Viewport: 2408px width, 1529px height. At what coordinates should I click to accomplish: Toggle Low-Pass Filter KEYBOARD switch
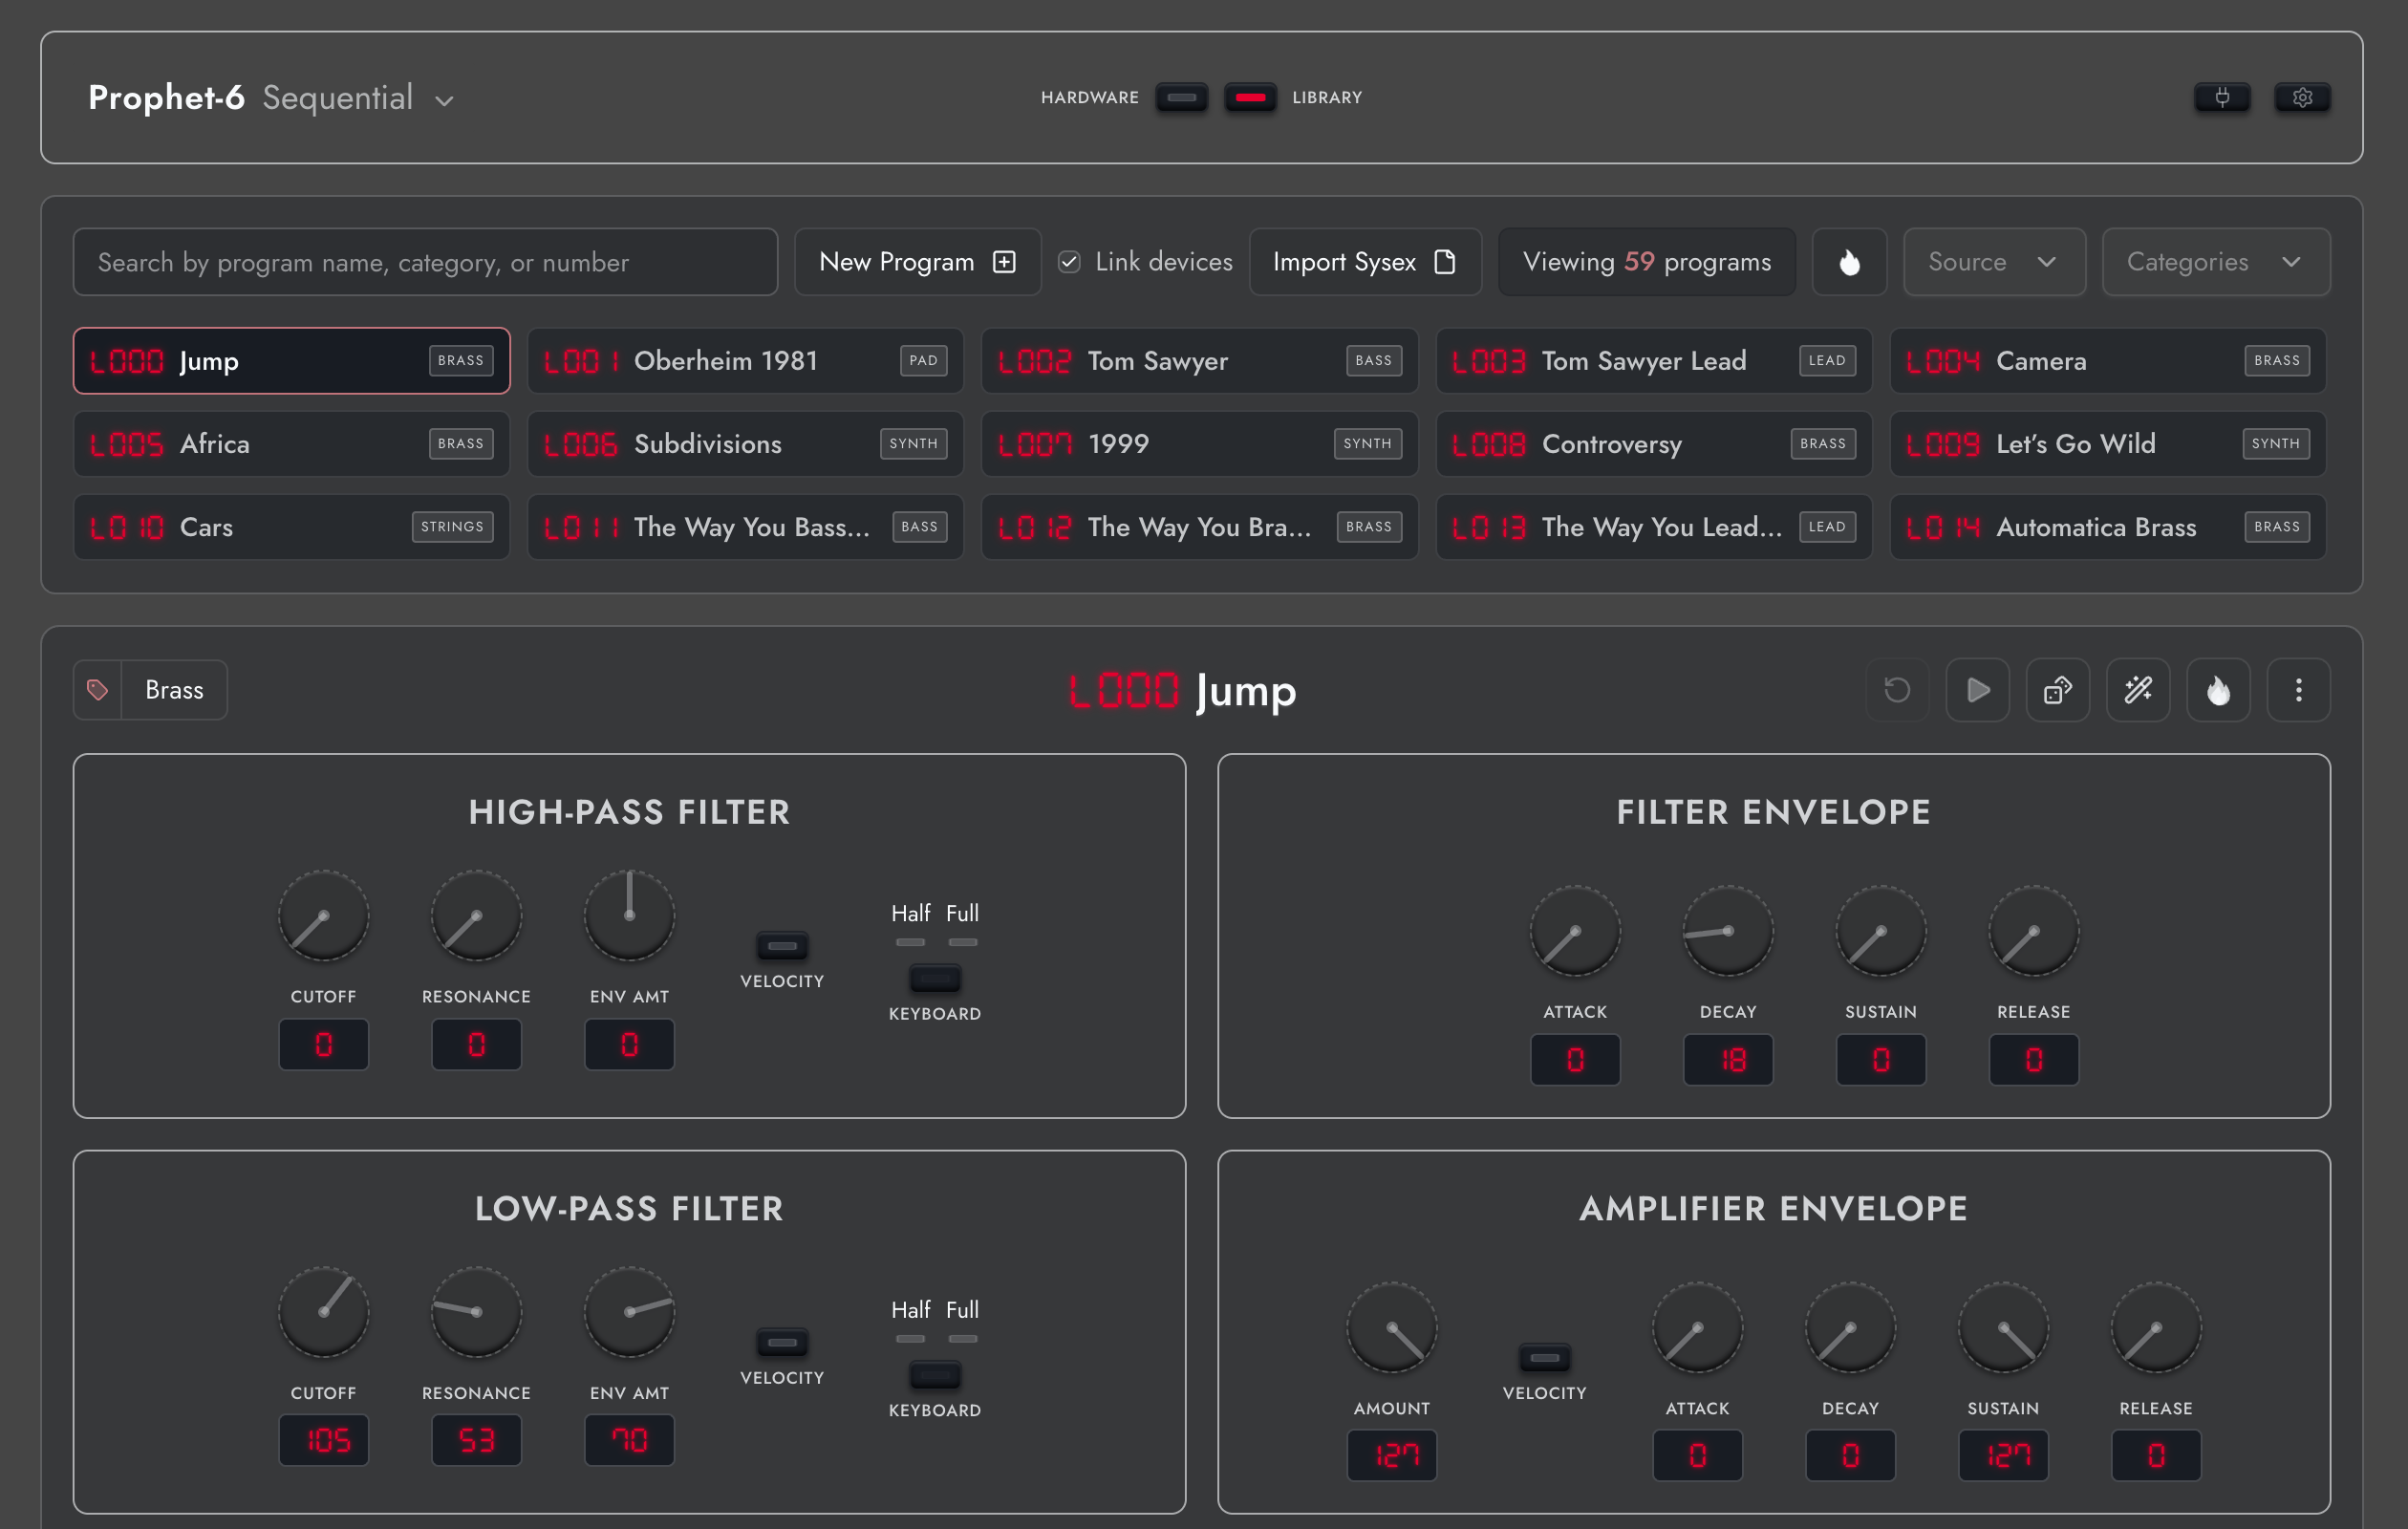(935, 1375)
